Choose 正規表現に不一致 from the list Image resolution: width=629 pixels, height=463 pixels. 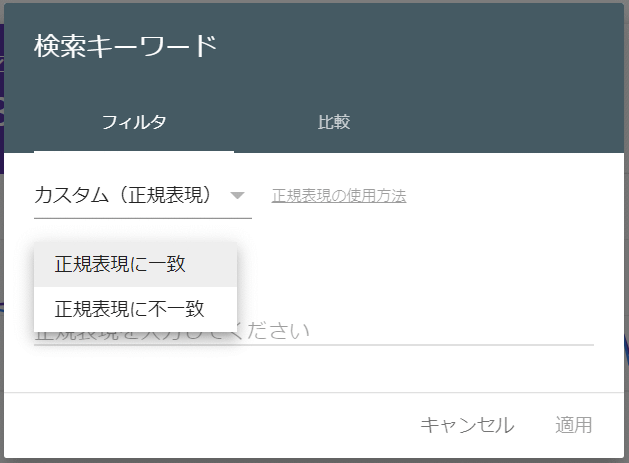tap(136, 309)
